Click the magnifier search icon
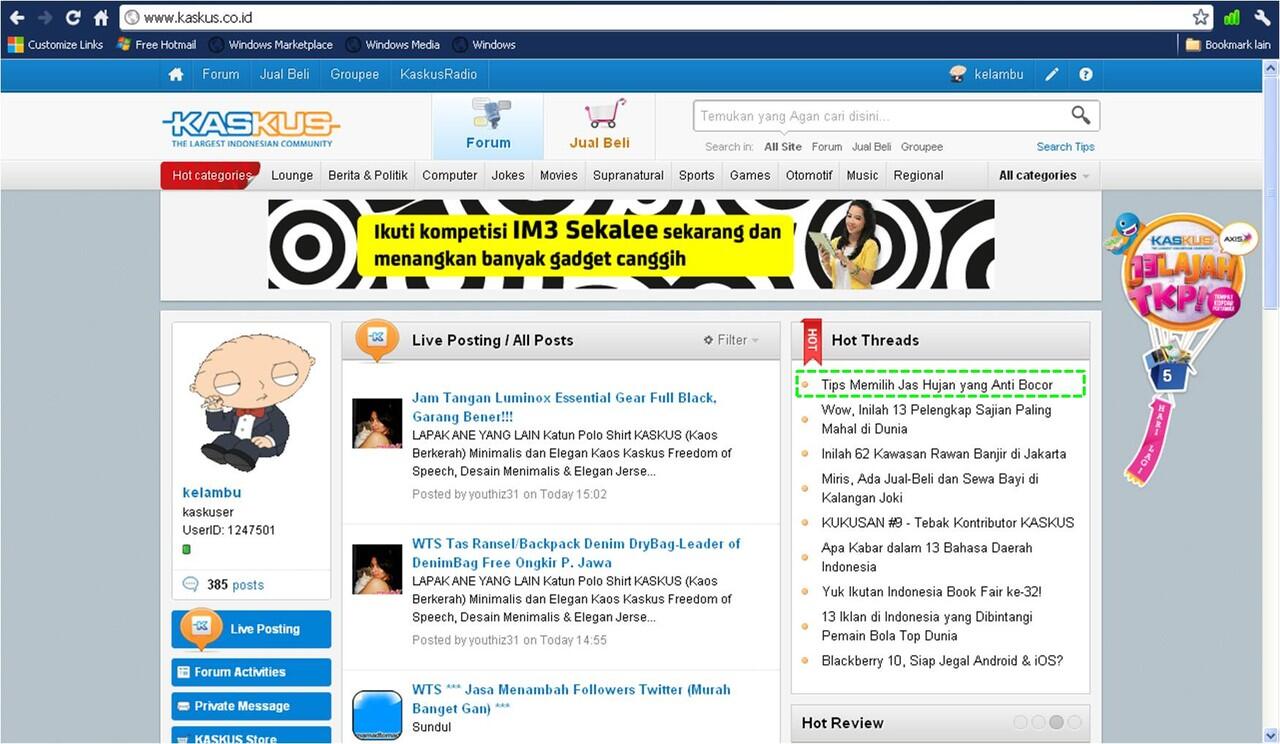Screen dimensions: 1280x744 (x=1081, y=115)
